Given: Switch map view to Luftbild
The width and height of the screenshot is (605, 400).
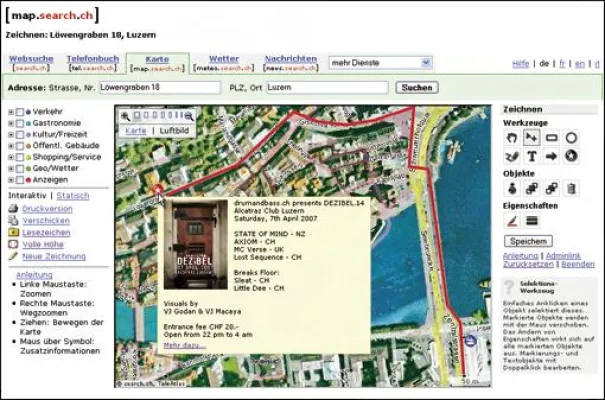Looking at the screenshot, I should (x=174, y=131).
